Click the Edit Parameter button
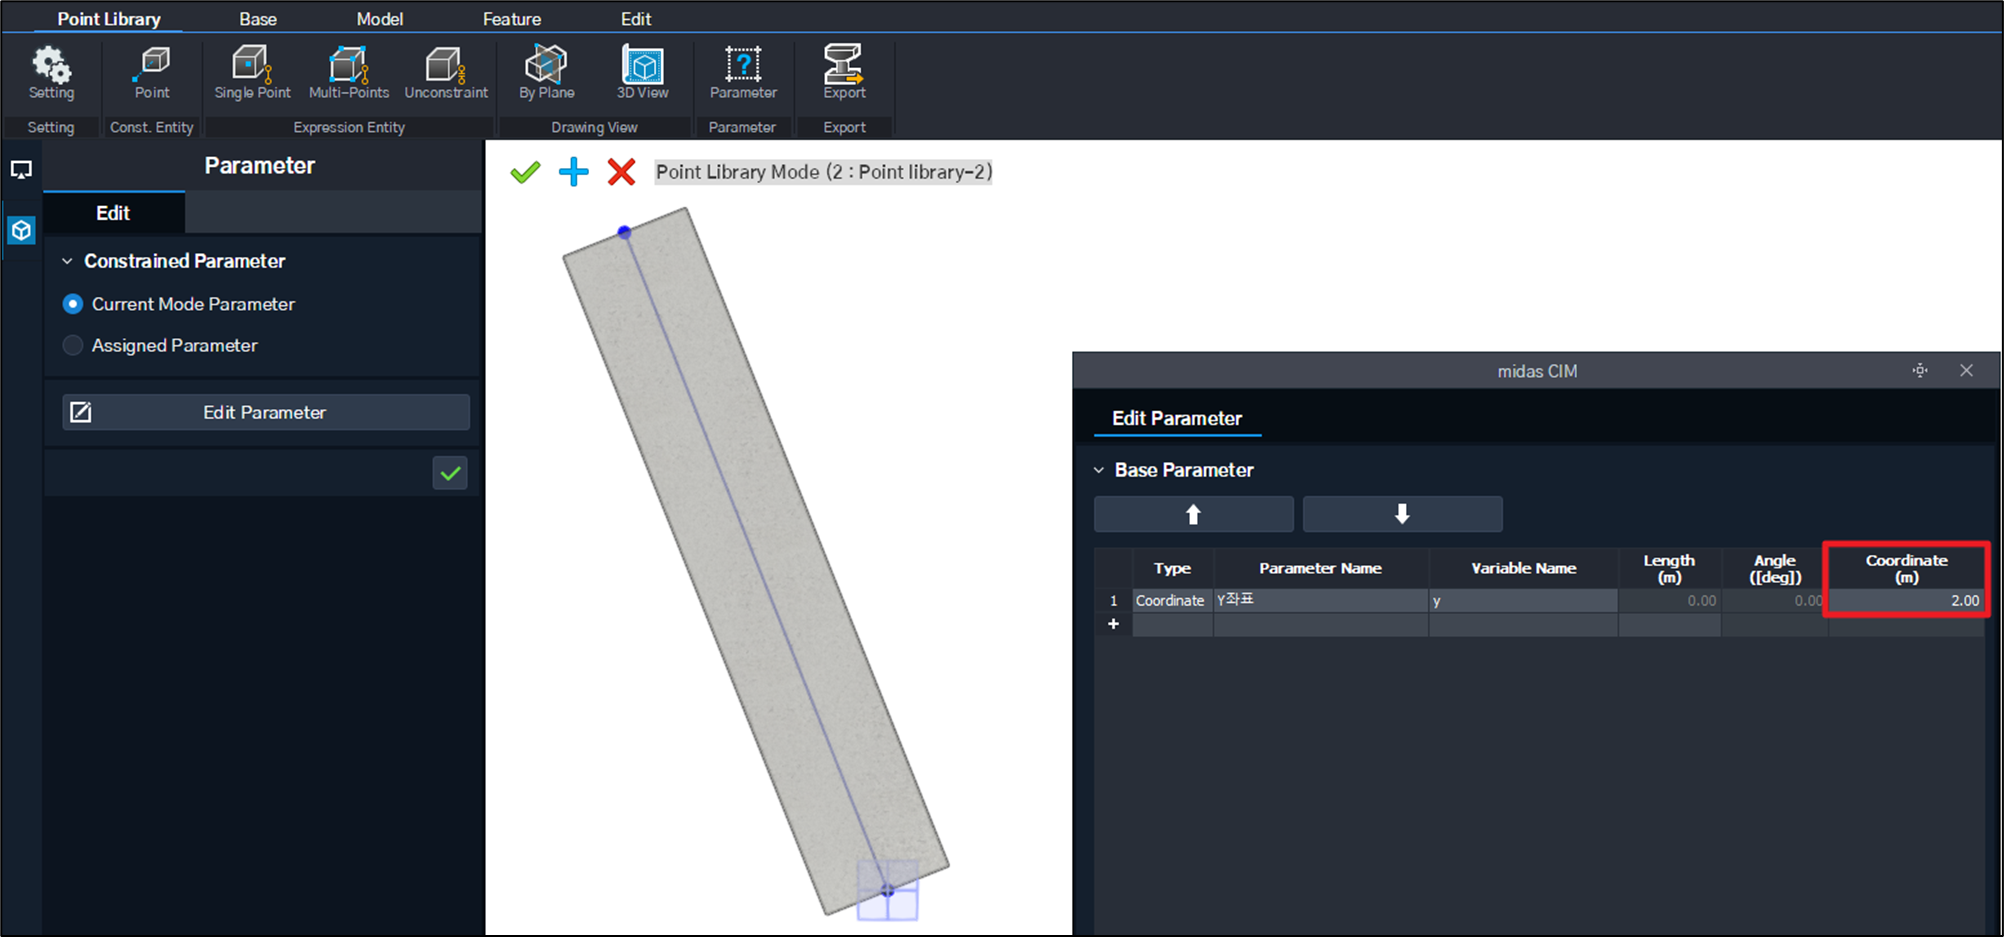2004x937 pixels. pos(265,412)
